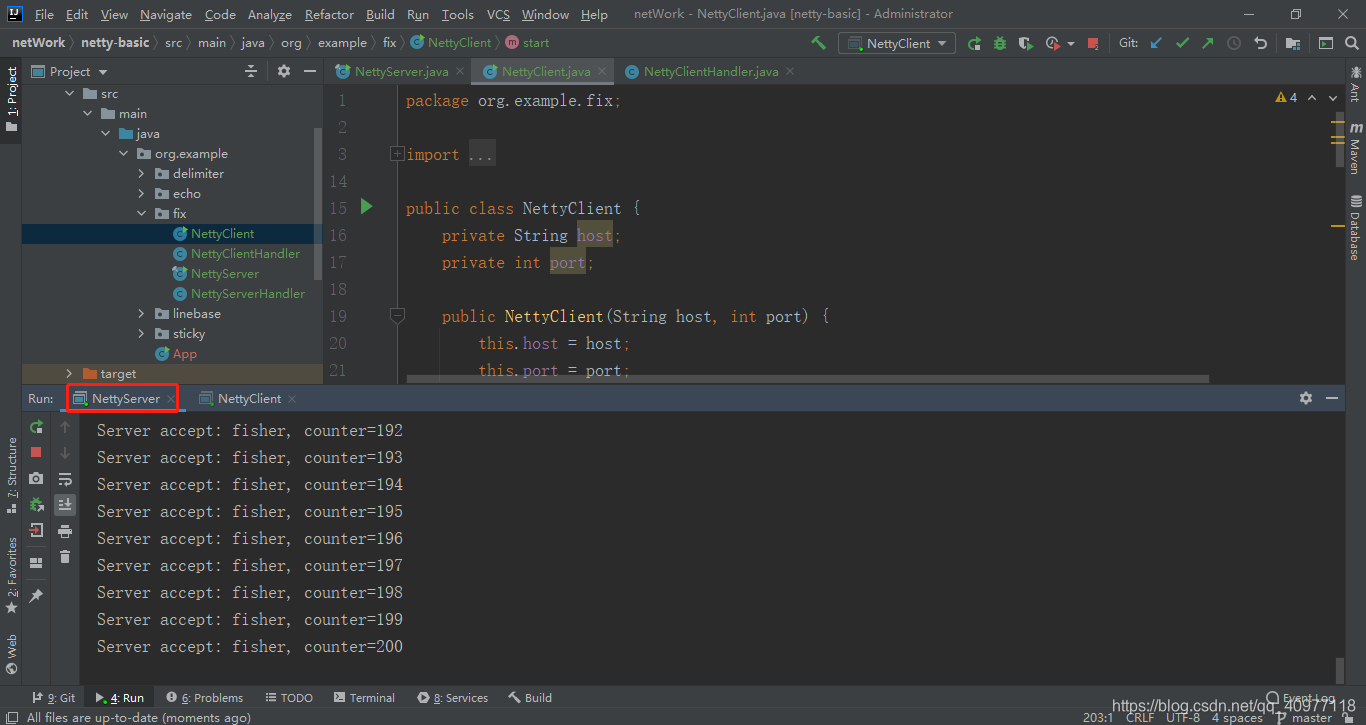The width and height of the screenshot is (1366, 725).
Task: Collapse the org.example package
Action: (124, 154)
